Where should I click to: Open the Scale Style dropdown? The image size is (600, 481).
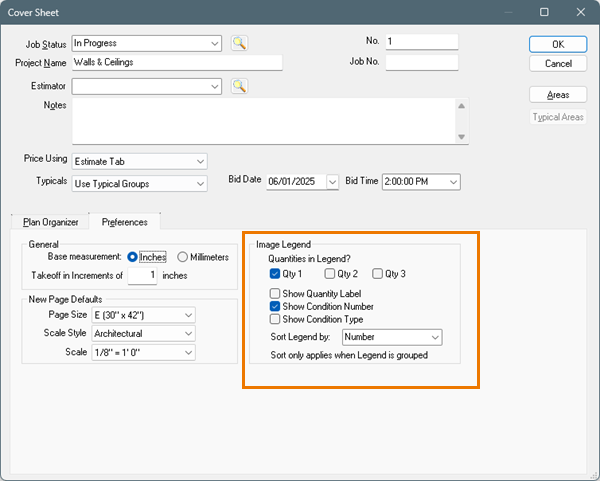coord(143,333)
